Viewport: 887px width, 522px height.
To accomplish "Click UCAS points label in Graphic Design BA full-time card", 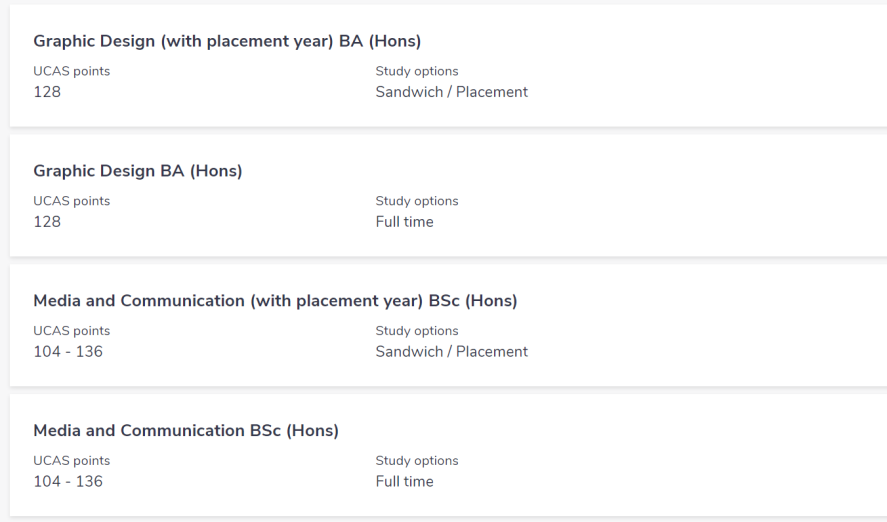I will 72,201.
